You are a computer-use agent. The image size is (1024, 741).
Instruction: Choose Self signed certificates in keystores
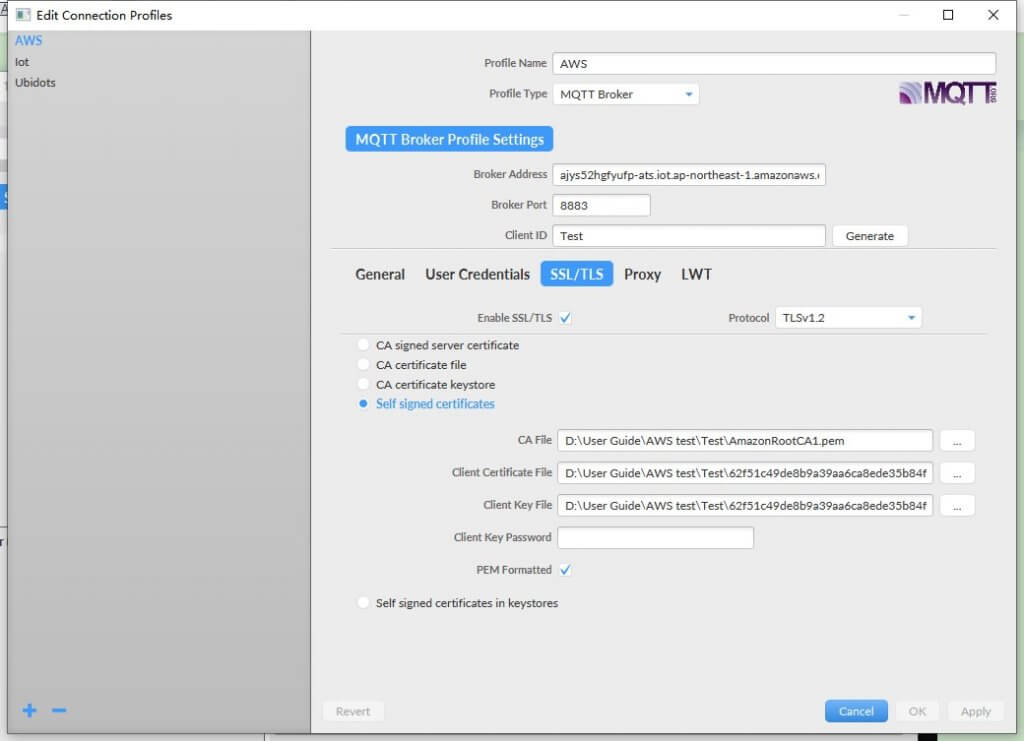coord(362,603)
